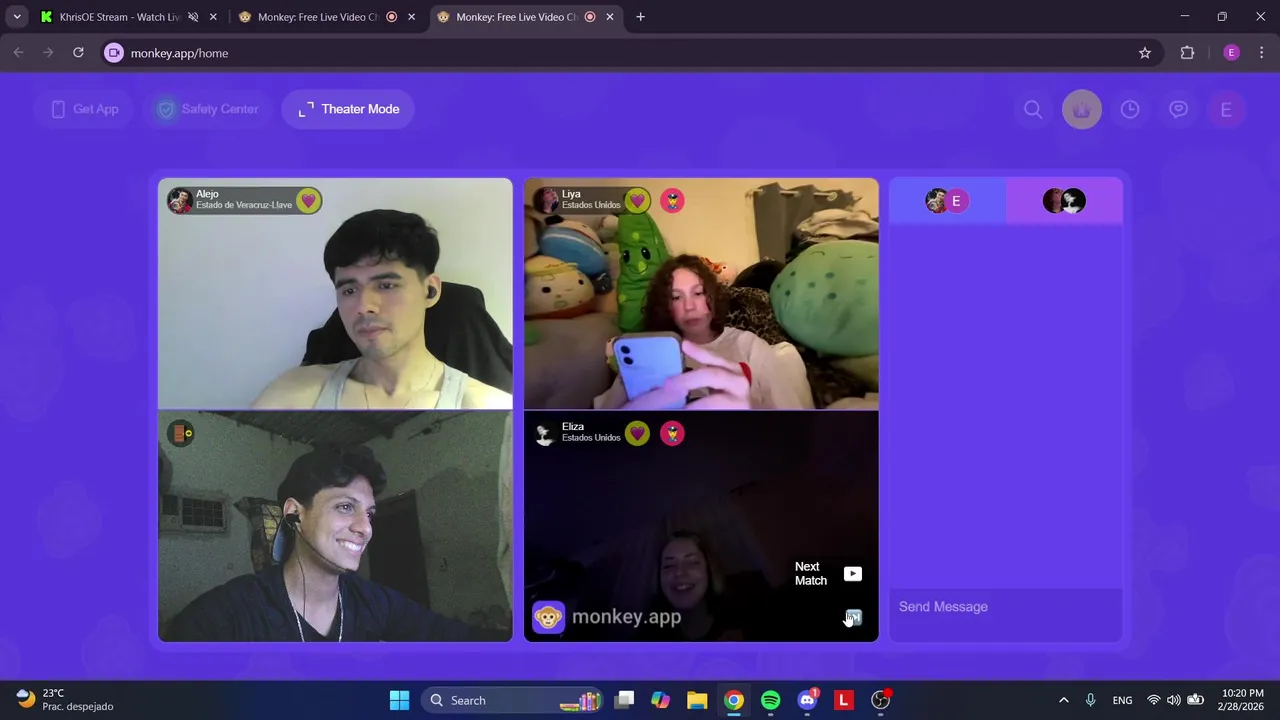
Task: Open the volume tray control
Action: pos(1173,700)
